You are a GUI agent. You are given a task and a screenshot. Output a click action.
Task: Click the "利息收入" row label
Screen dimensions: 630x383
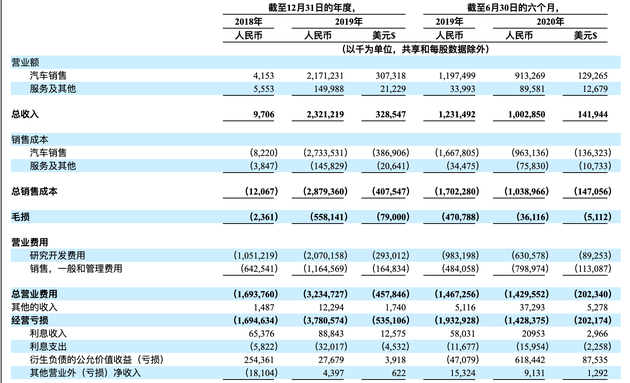click(48, 334)
